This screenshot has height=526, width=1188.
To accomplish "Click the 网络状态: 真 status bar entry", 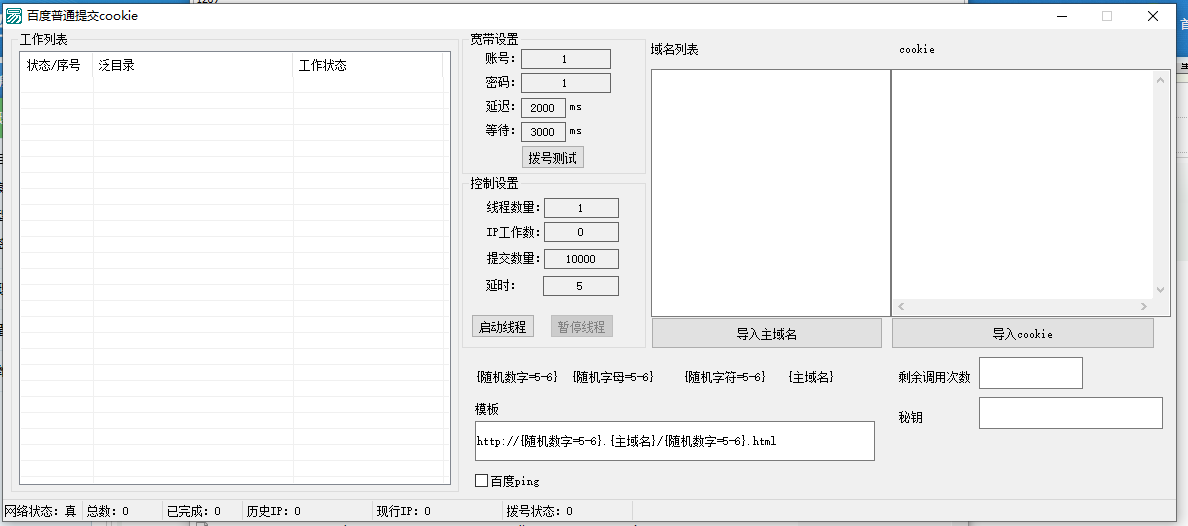I will point(41,512).
